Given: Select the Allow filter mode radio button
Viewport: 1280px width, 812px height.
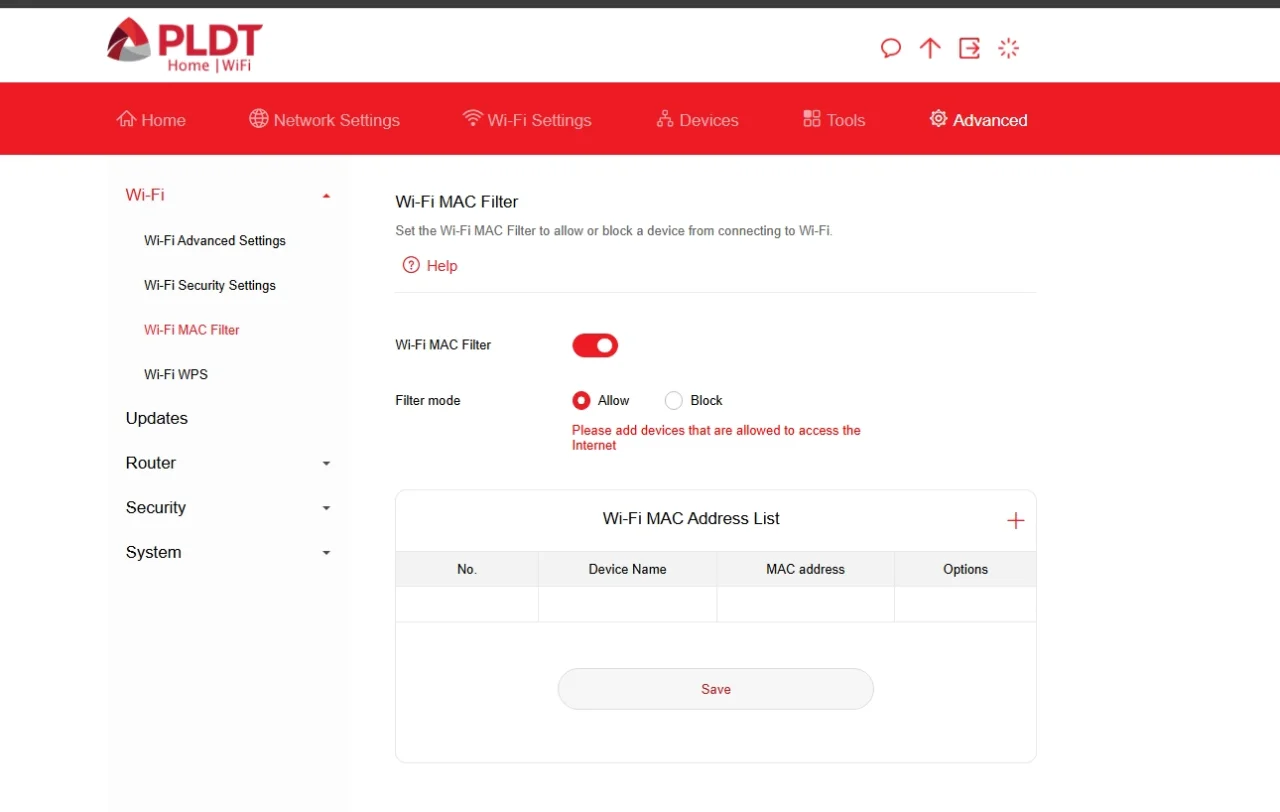Looking at the screenshot, I should (581, 400).
